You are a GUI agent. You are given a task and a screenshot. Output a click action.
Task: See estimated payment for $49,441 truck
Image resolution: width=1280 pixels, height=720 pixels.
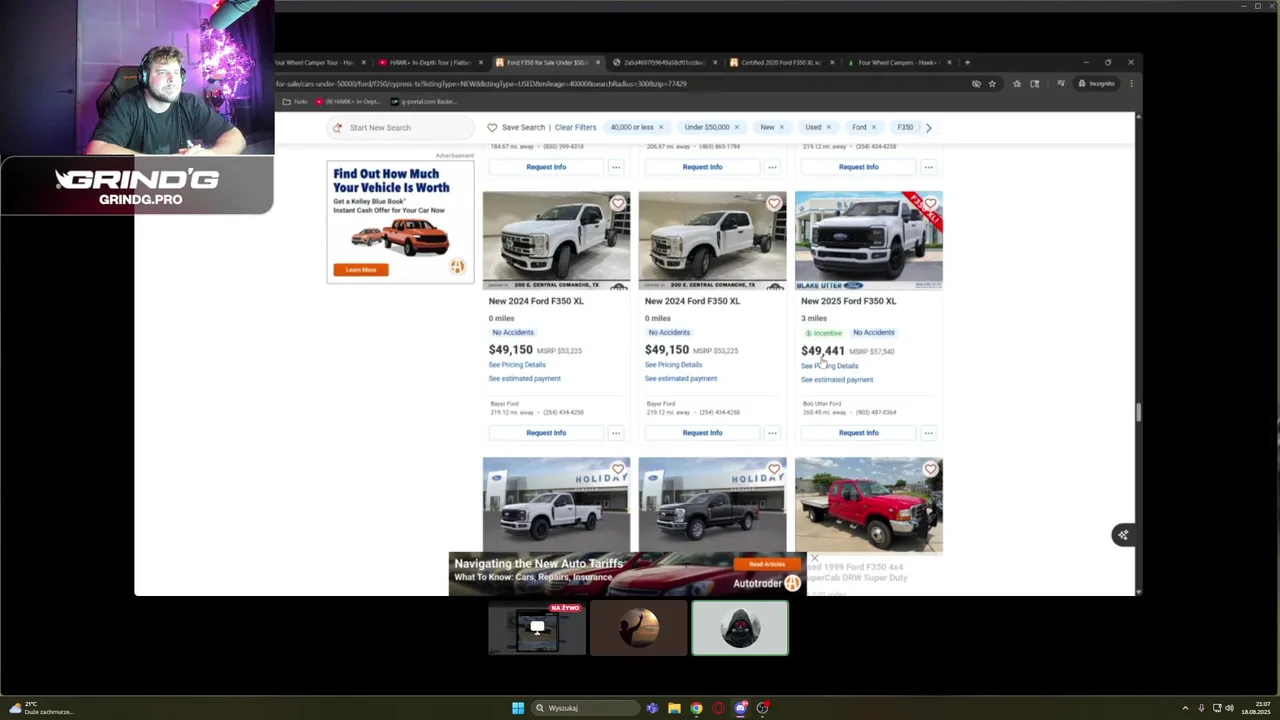point(836,380)
